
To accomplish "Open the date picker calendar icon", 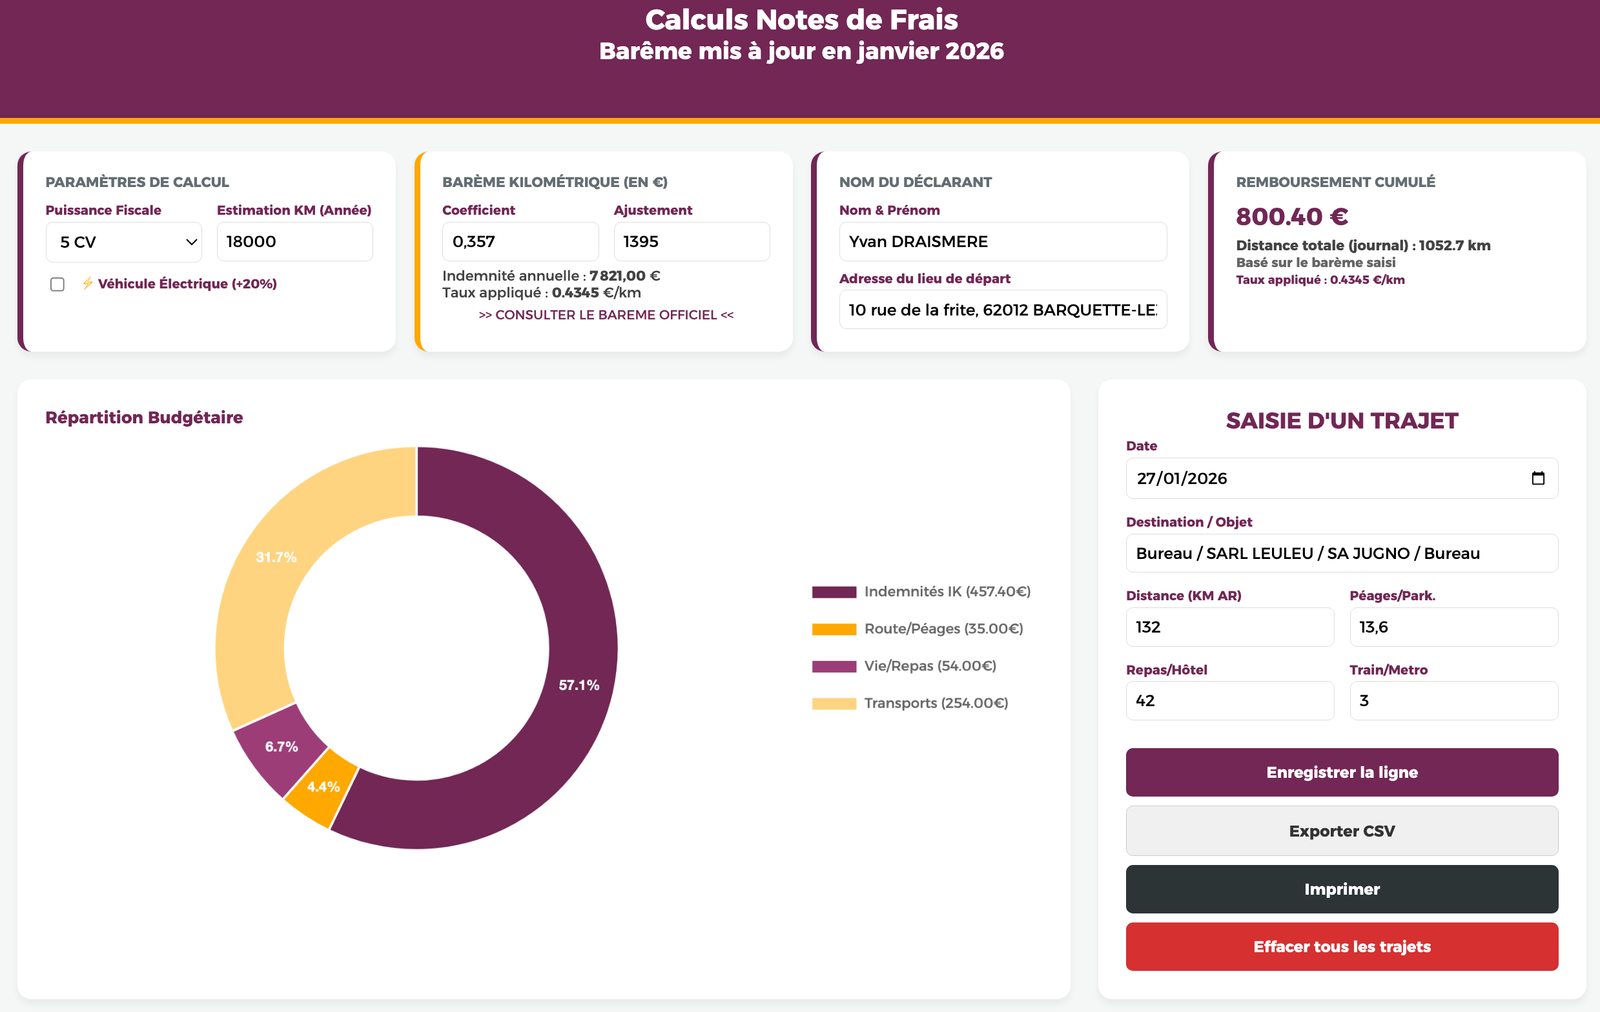I will pyautogui.click(x=1538, y=478).
